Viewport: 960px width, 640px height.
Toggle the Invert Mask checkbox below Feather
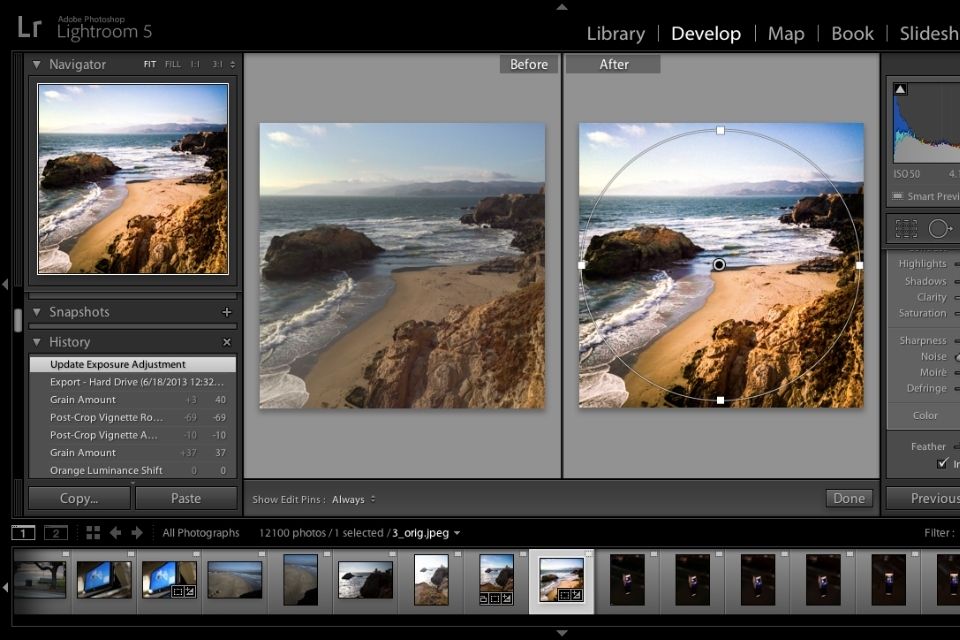pos(943,464)
